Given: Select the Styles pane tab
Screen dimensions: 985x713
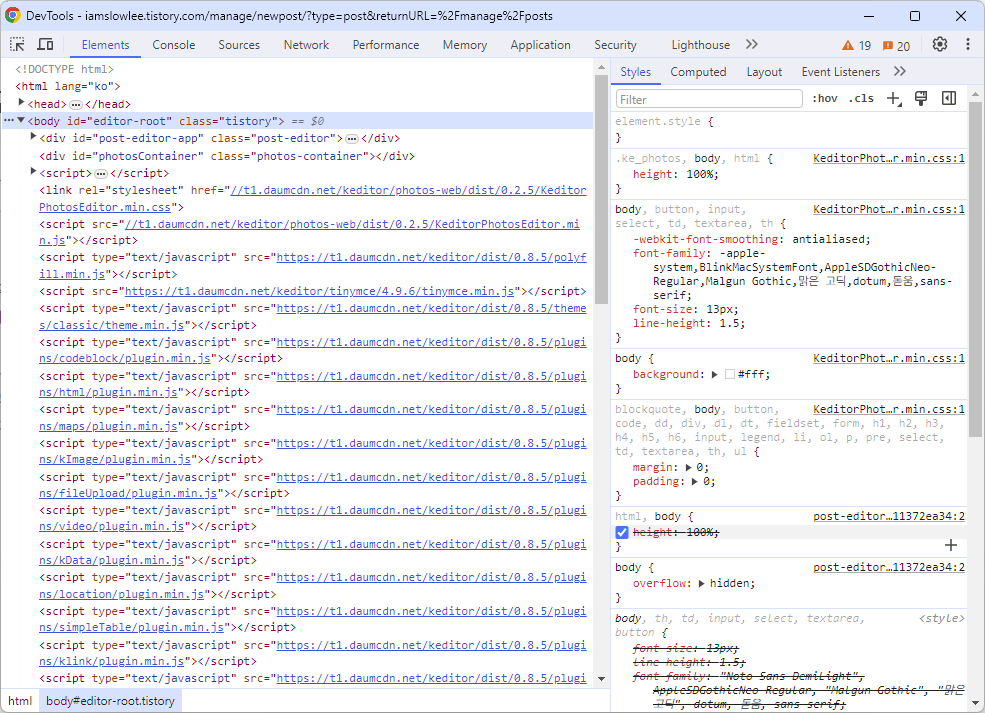Looking at the screenshot, I should (x=636, y=72).
